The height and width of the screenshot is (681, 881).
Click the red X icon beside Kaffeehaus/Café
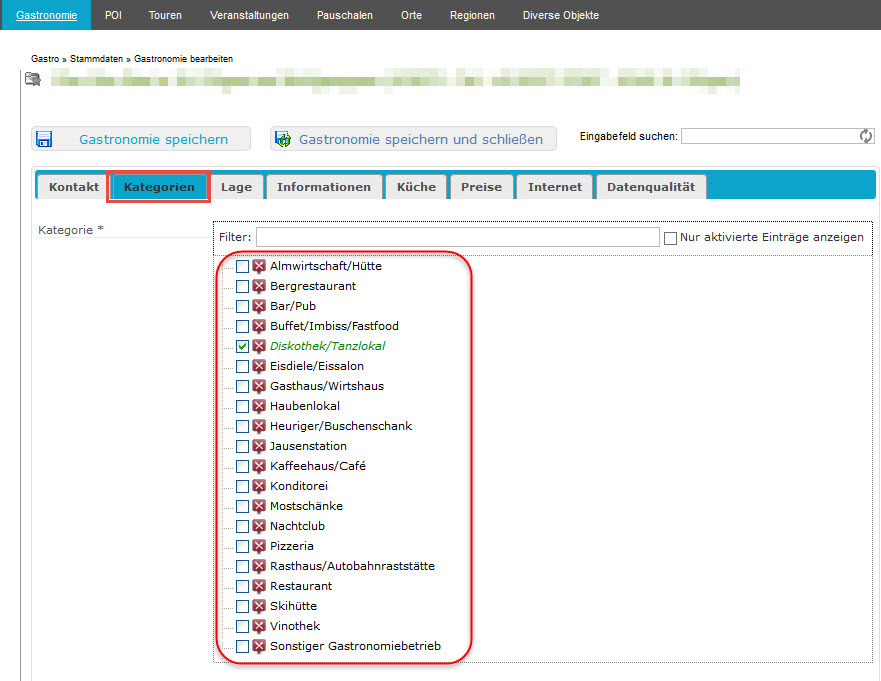tap(258, 466)
